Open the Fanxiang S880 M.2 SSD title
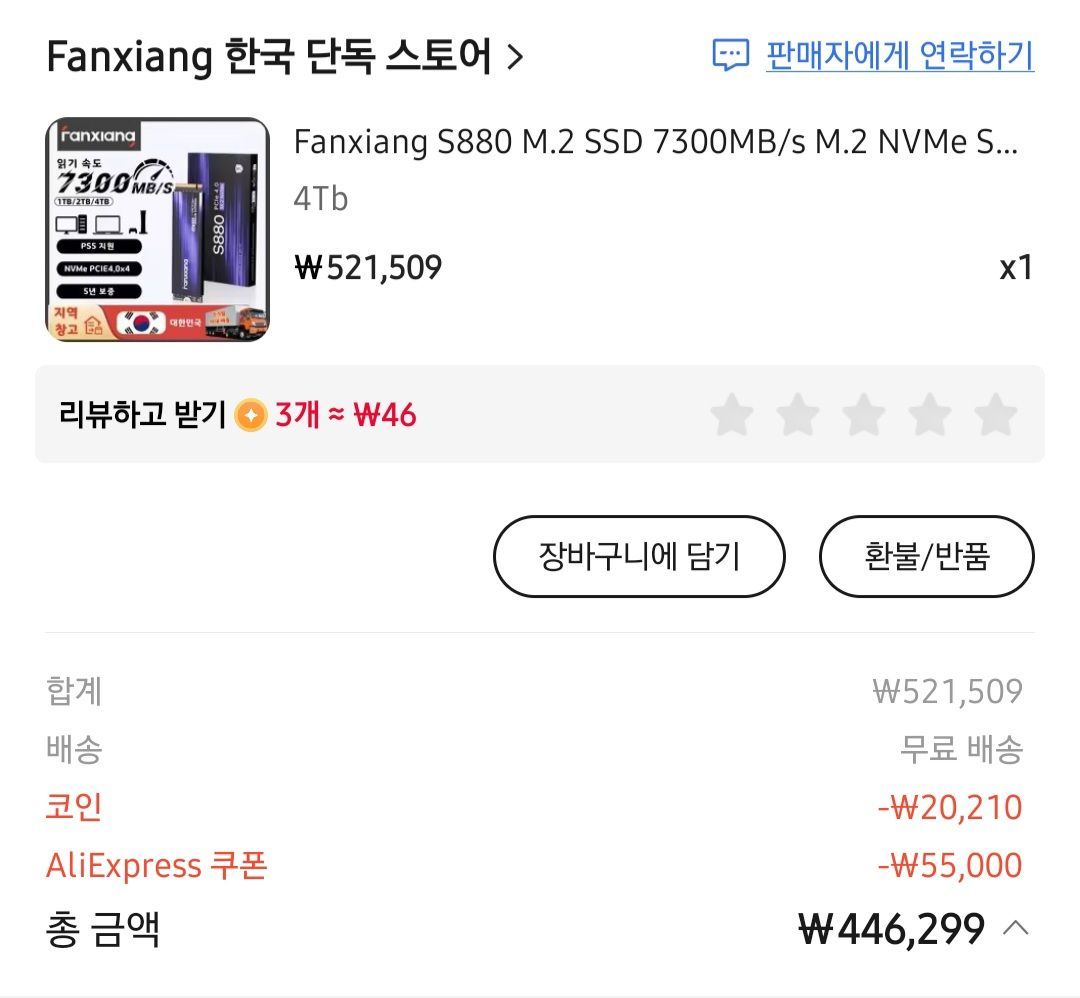1080x998 pixels. coord(655,143)
